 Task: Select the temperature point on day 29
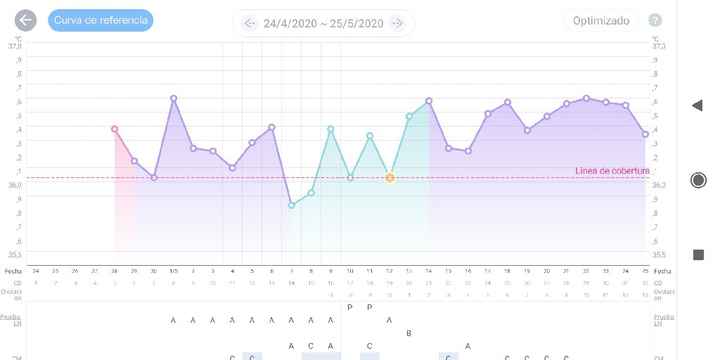tap(134, 161)
